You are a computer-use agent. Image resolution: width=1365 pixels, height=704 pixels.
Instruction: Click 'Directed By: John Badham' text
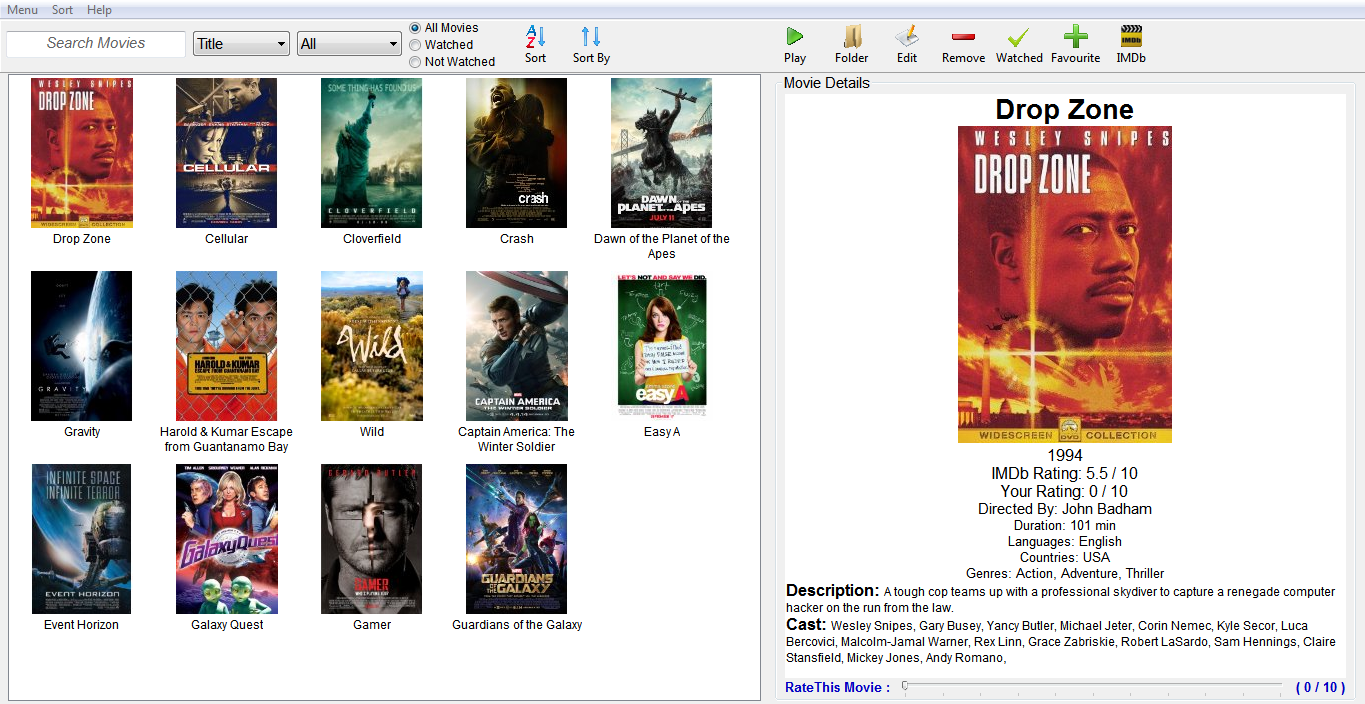coord(1064,509)
